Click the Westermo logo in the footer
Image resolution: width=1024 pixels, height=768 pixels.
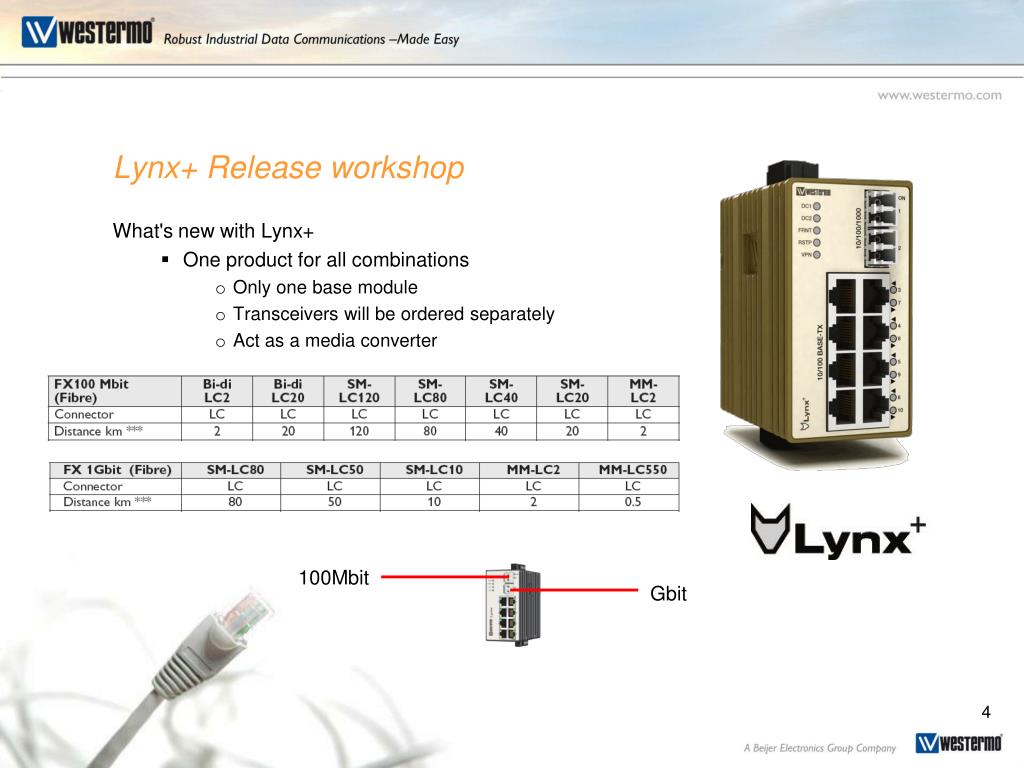pyautogui.click(x=959, y=743)
